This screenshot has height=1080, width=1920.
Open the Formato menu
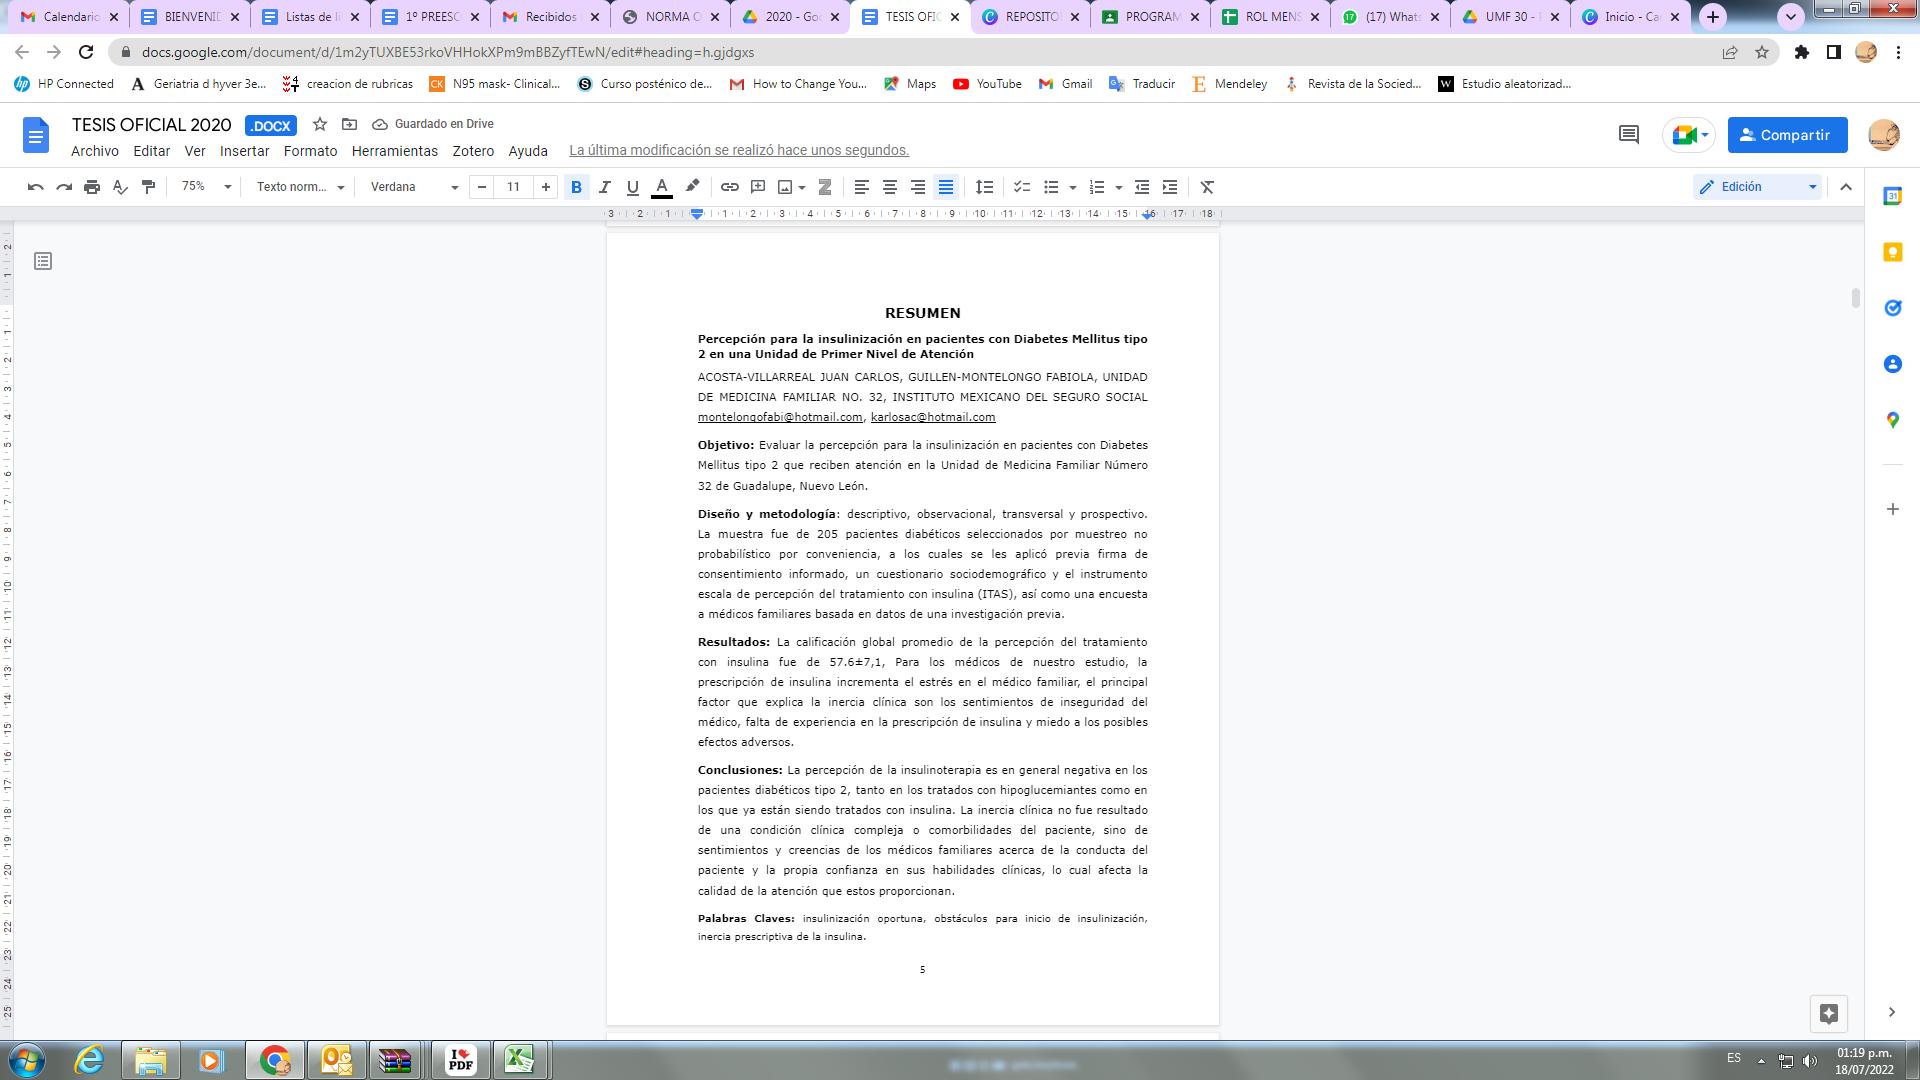click(310, 151)
